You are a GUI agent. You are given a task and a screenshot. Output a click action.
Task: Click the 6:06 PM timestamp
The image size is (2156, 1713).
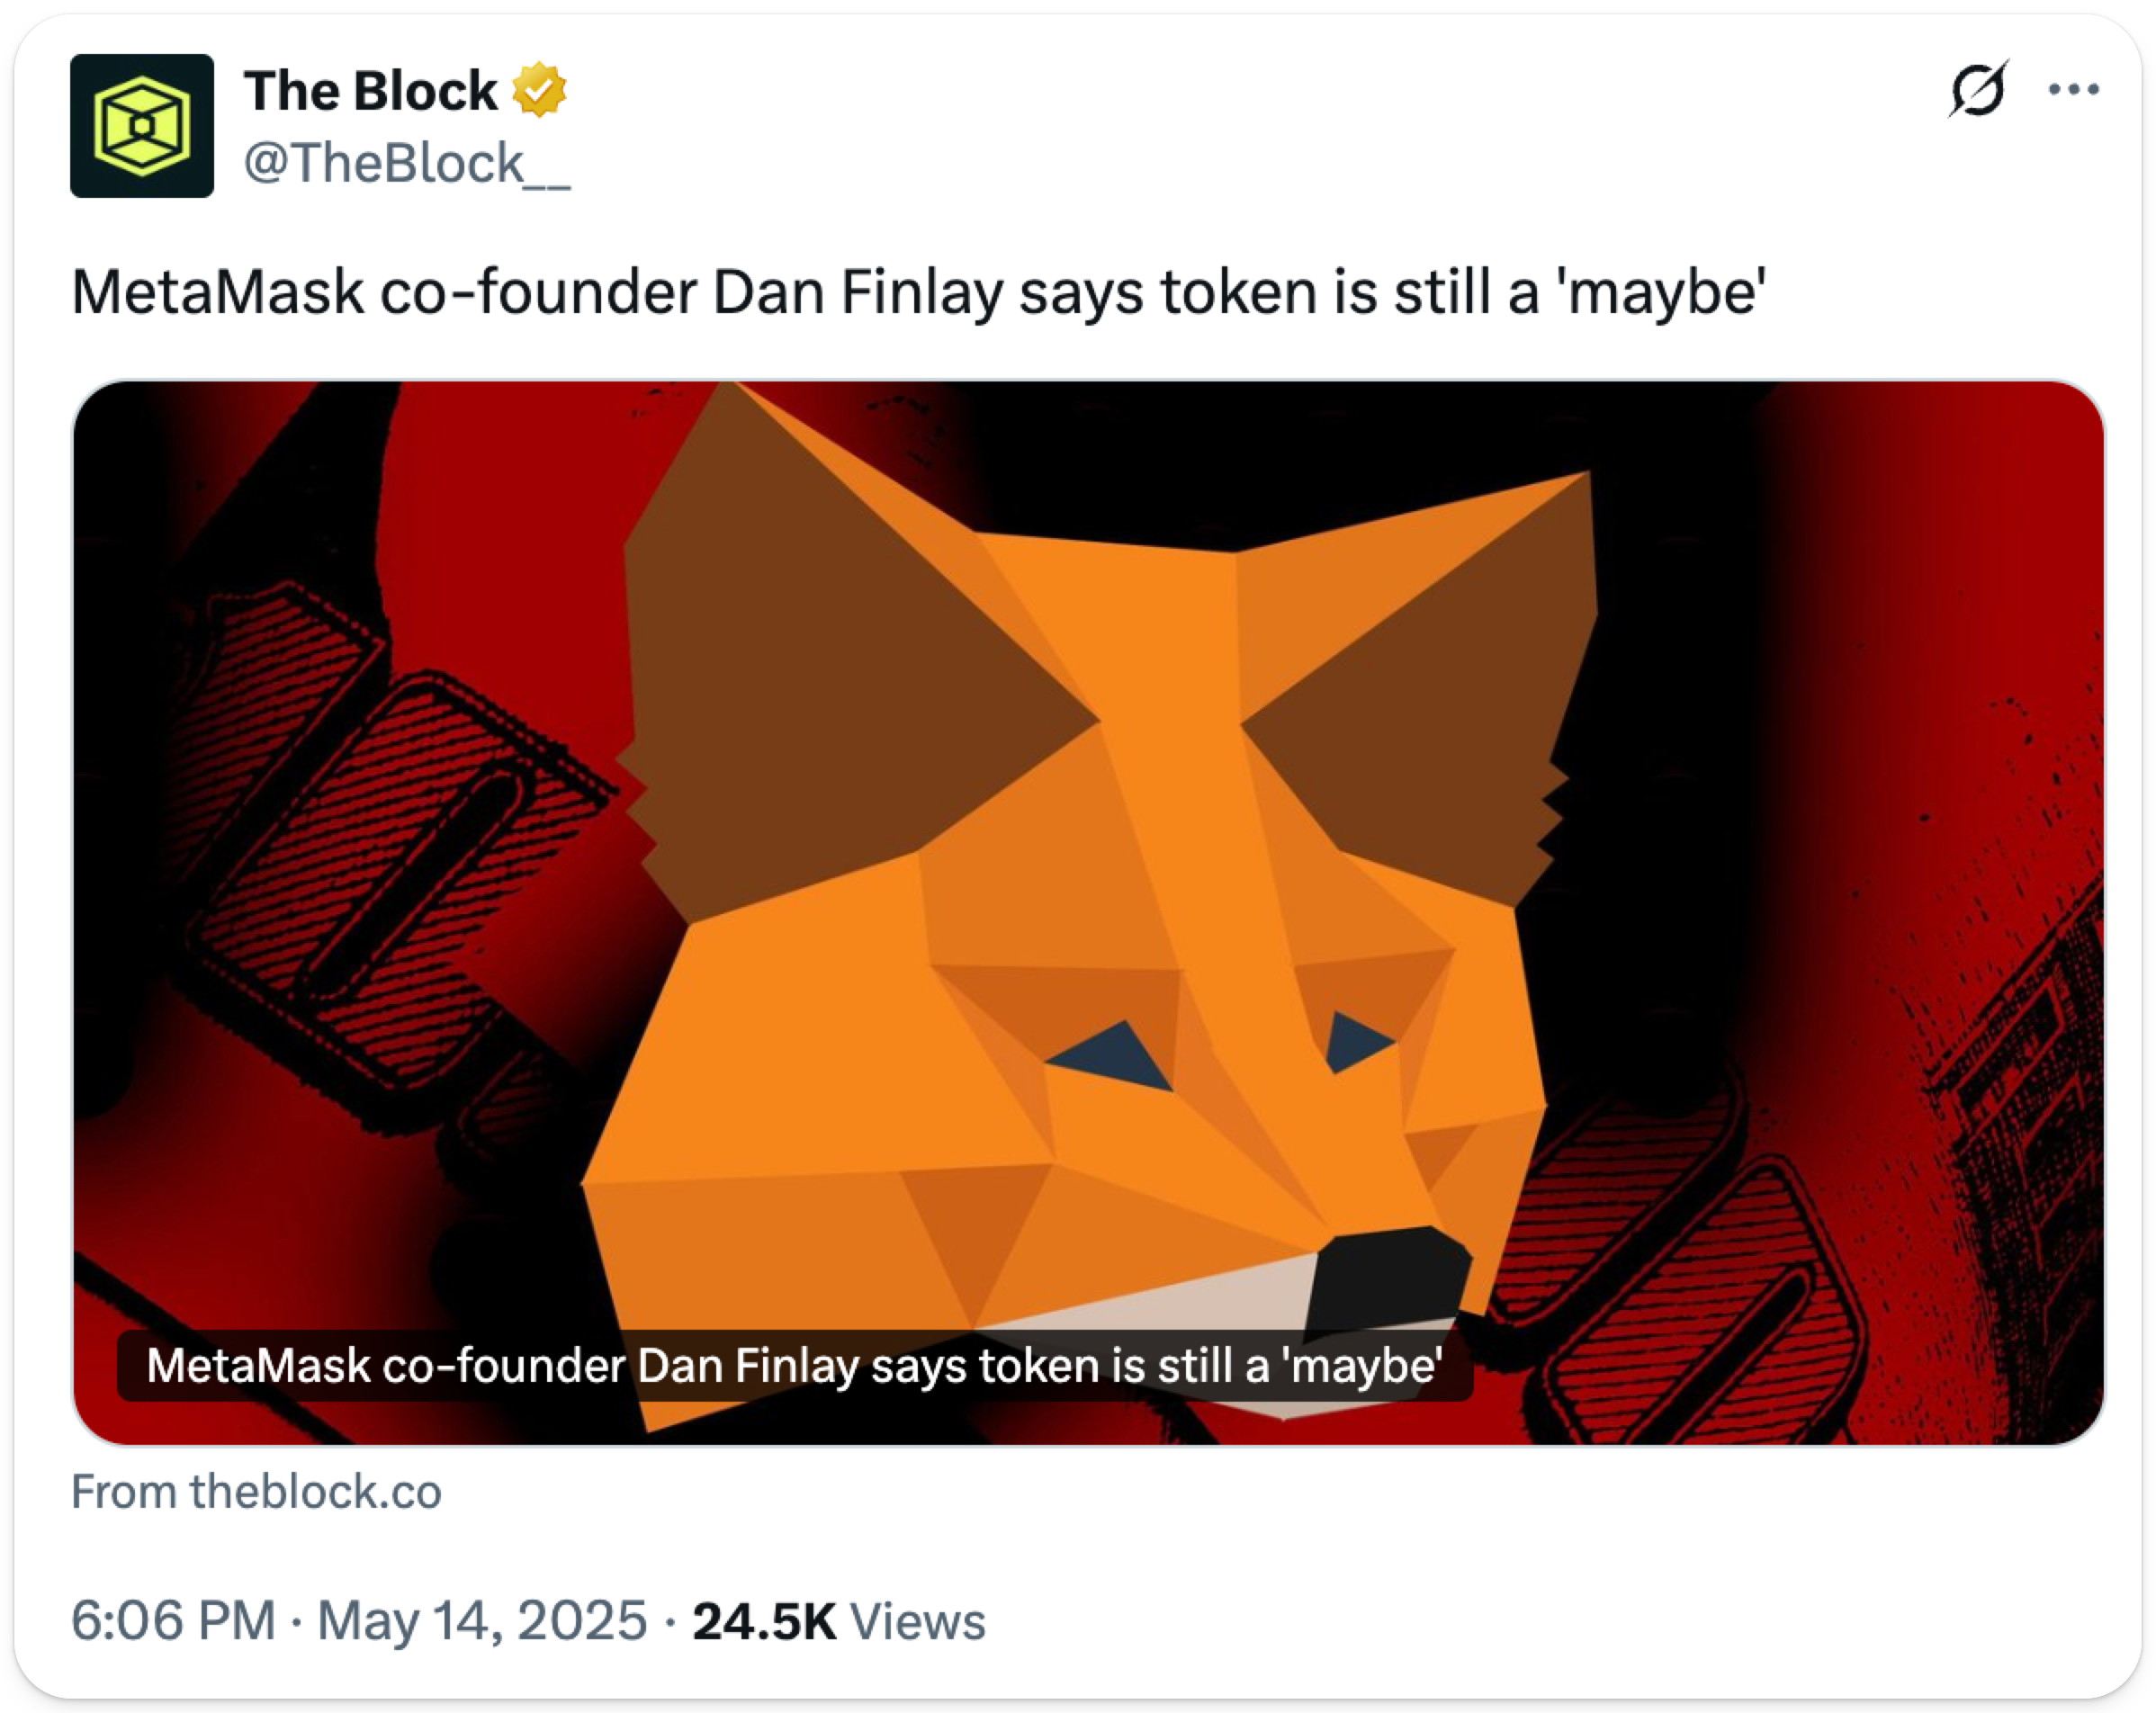pos(173,1621)
